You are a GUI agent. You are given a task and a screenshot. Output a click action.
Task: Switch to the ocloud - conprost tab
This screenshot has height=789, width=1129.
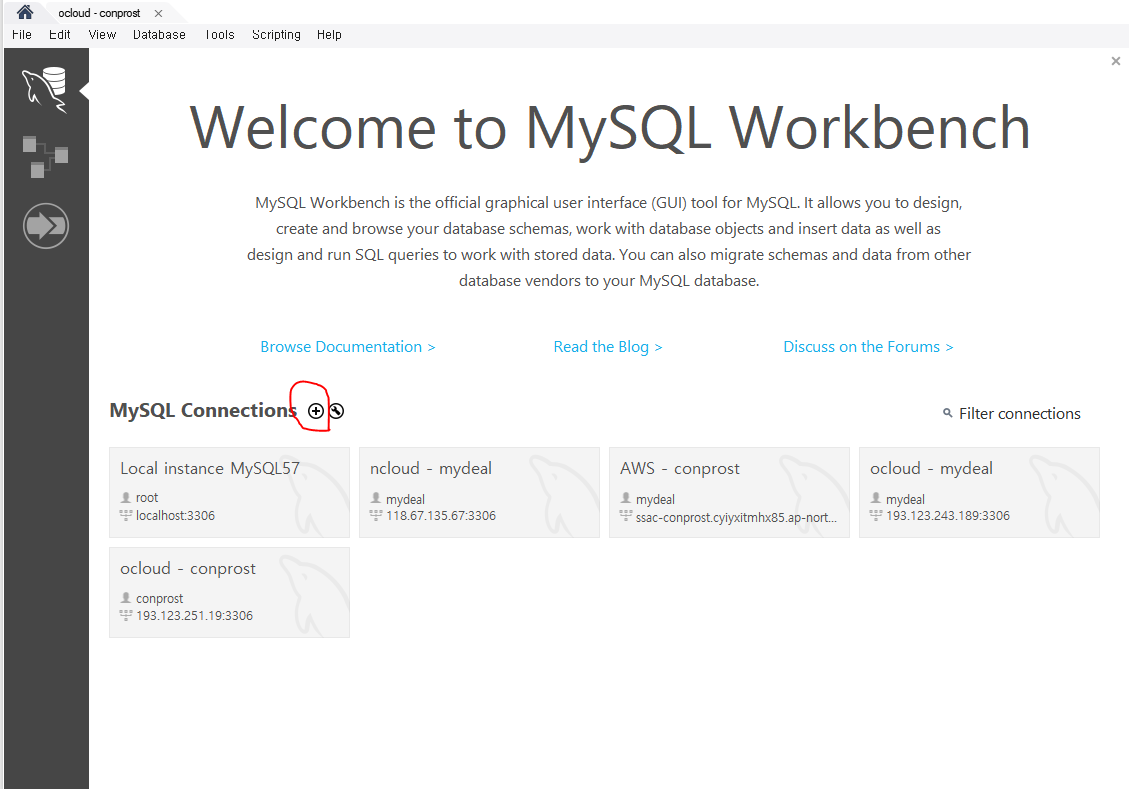pyautogui.click(x=98, y=13)
